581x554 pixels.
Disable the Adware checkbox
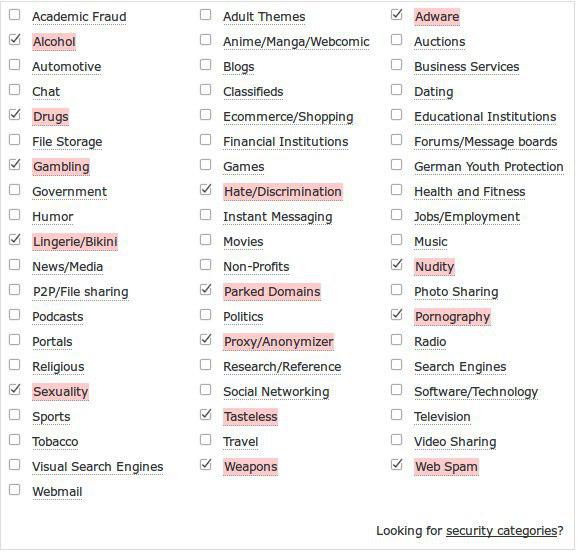[x=396, y=15]
